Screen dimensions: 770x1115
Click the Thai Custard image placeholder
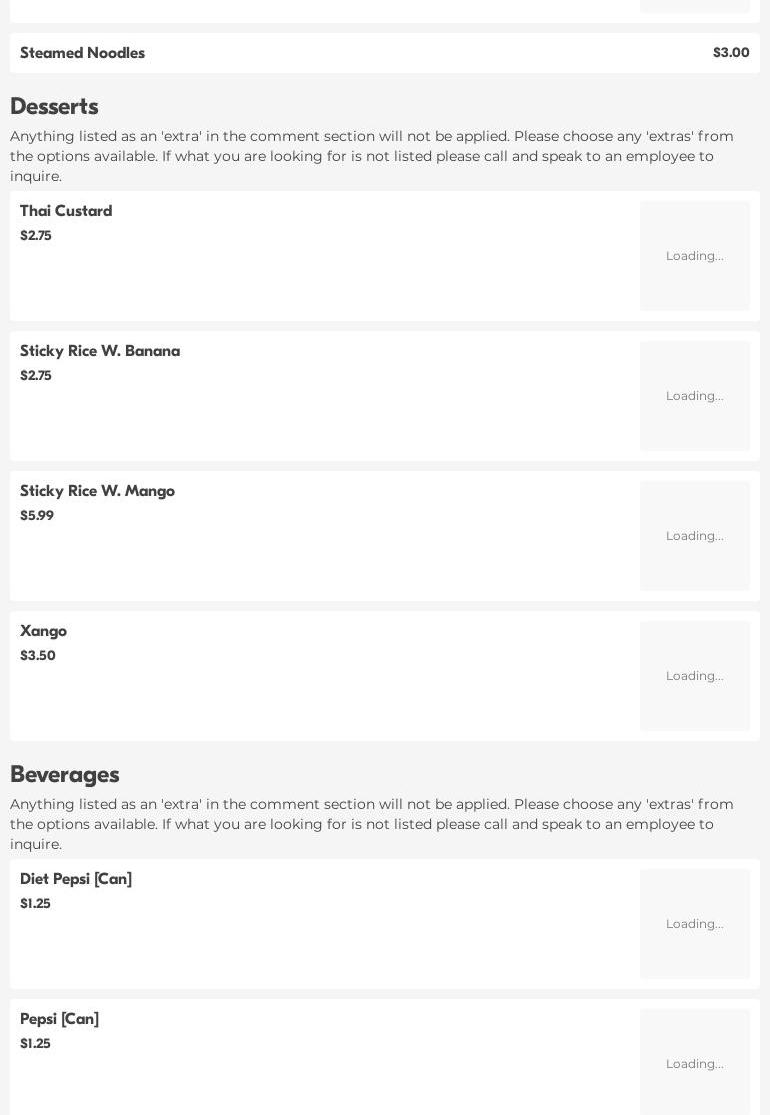(x=695, y=256)
